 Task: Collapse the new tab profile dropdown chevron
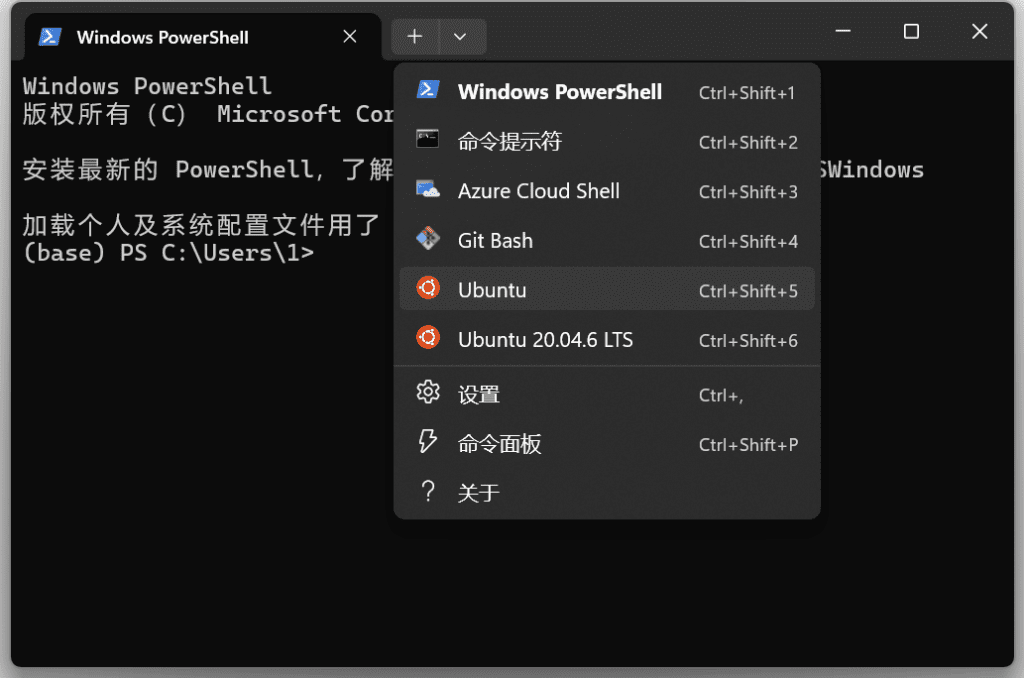[x=460, y=37]
